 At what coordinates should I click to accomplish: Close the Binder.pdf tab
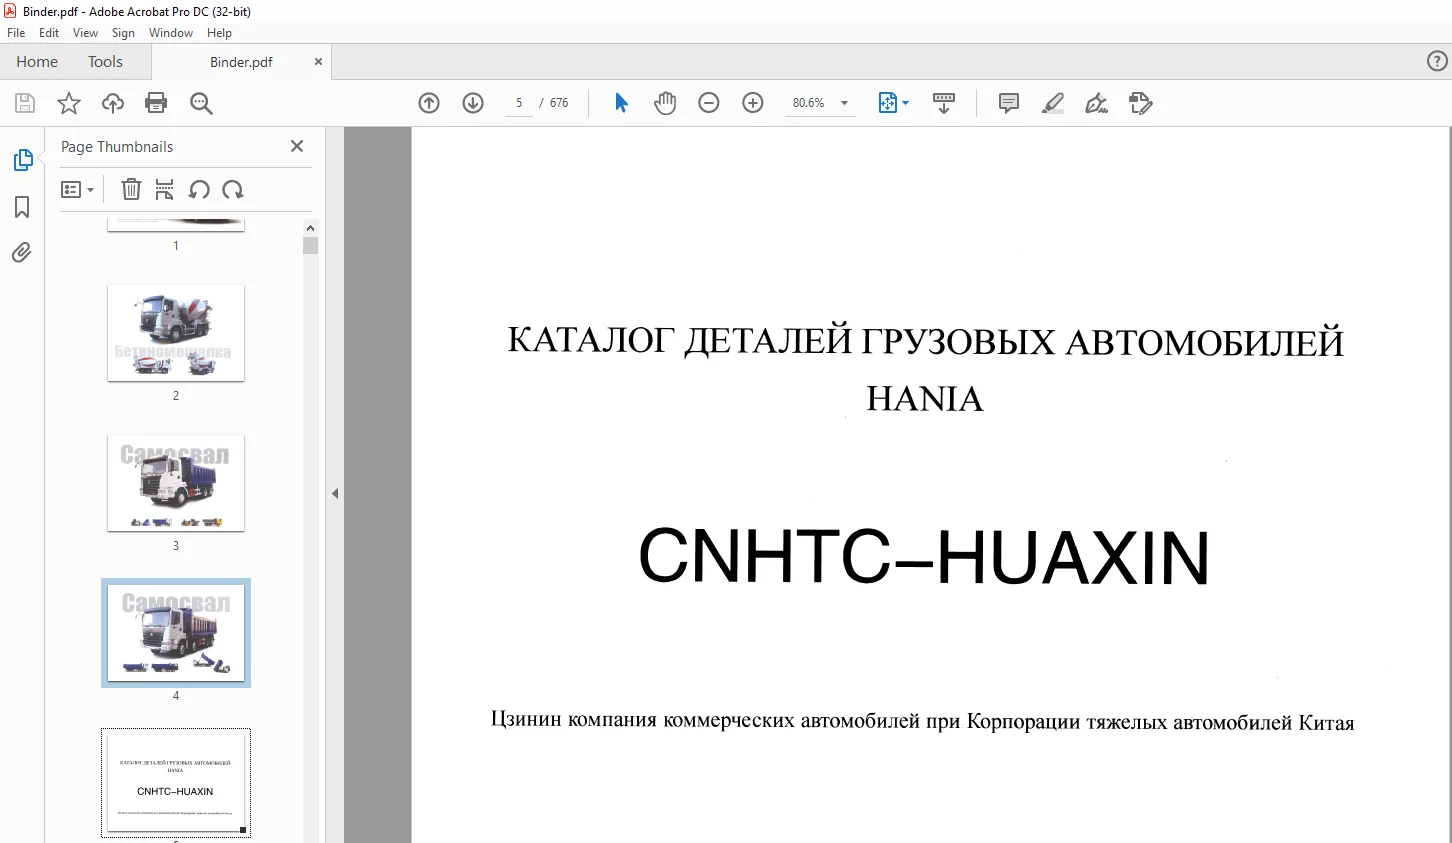pyautogui.click(x=318, y=62)
